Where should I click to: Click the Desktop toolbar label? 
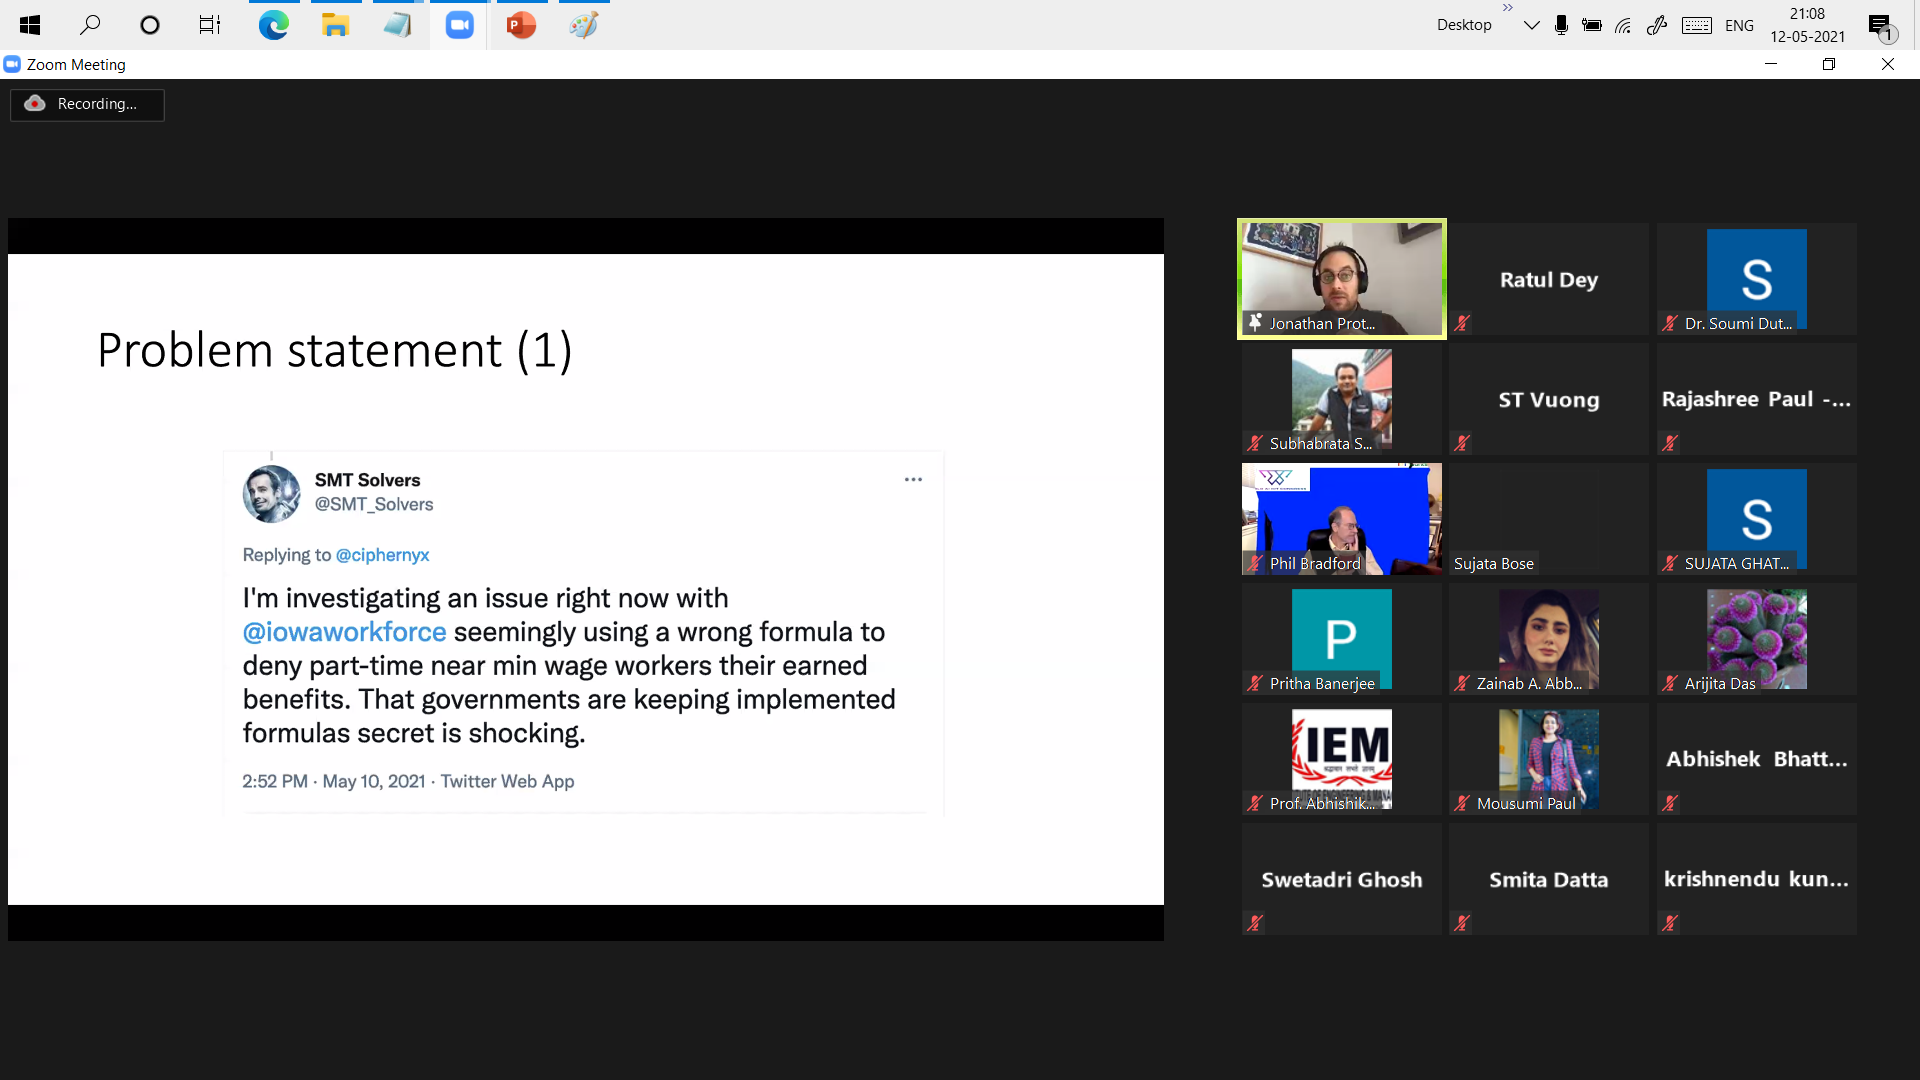pos(1464,25)
